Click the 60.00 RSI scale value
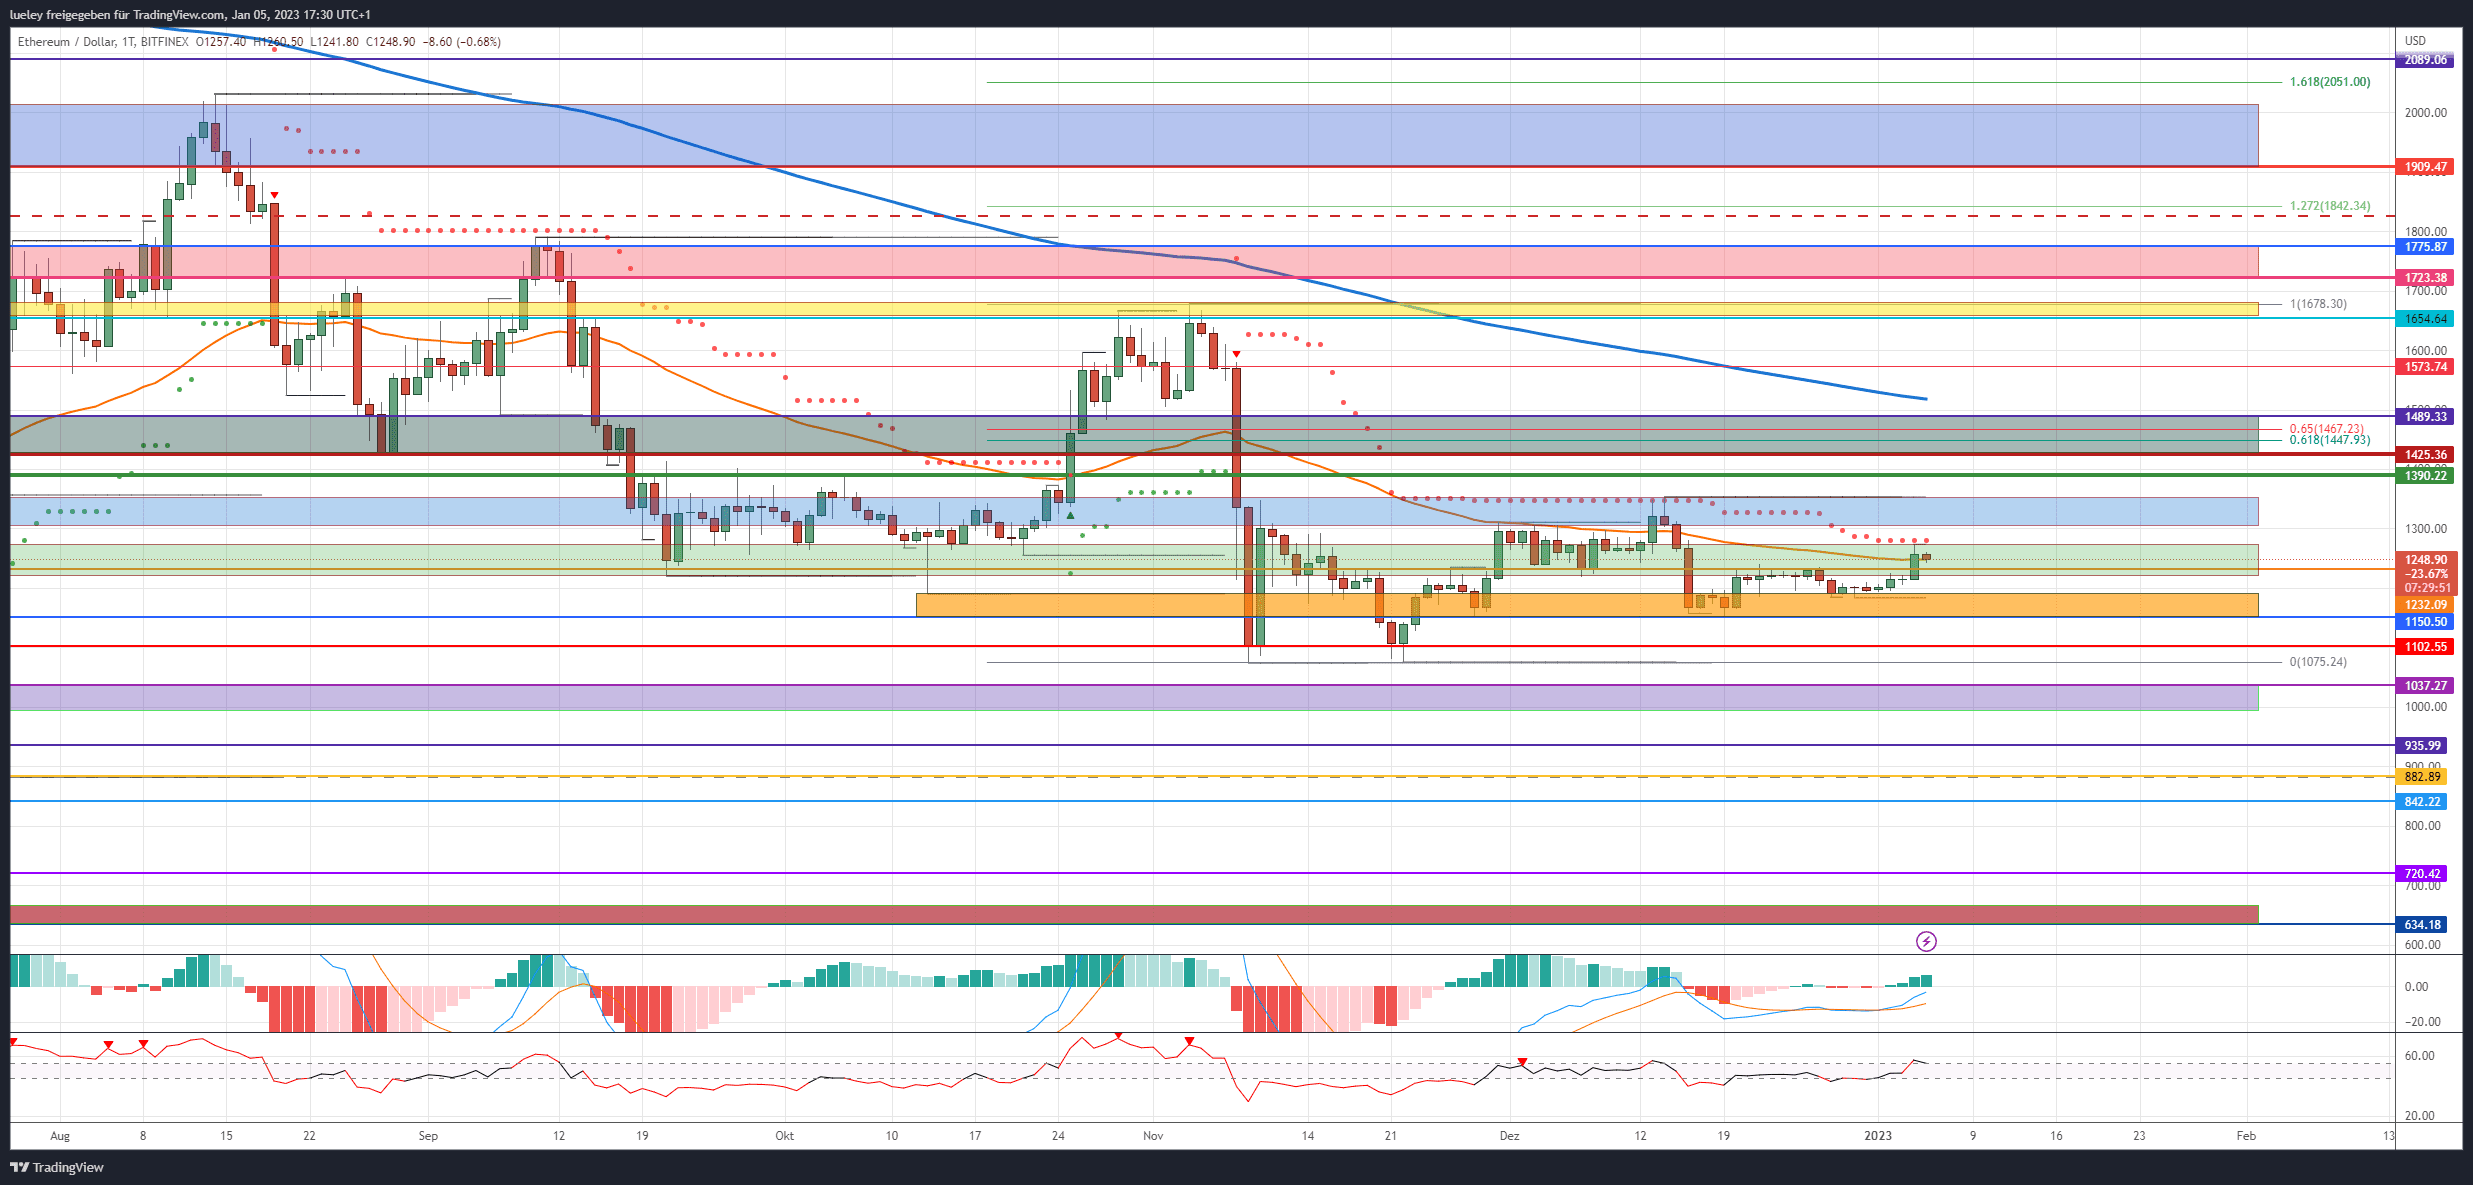This screenshot has width=2473, height=1185. coord(2419,1056)
